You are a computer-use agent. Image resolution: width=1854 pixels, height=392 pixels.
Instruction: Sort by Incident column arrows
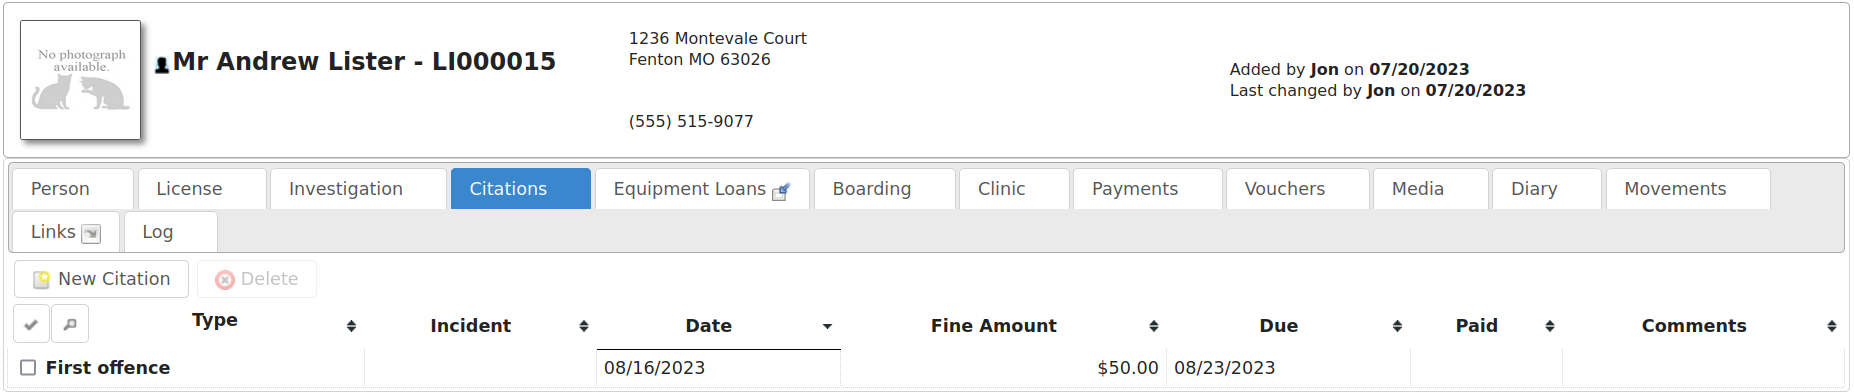[583, 326]
